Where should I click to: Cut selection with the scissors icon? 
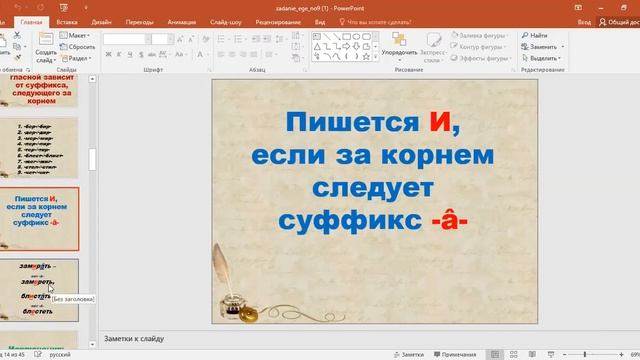point(17,36)
